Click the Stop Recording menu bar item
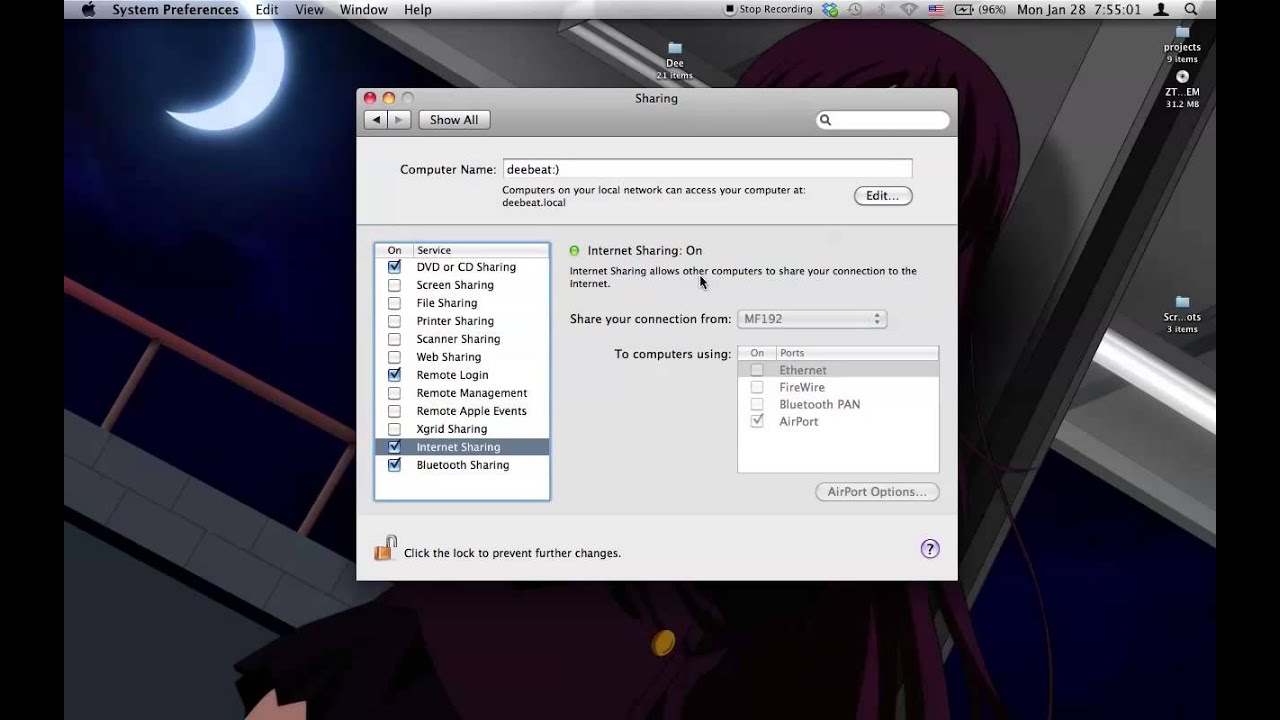1280x720 pixels. click(x=768, y=10)
